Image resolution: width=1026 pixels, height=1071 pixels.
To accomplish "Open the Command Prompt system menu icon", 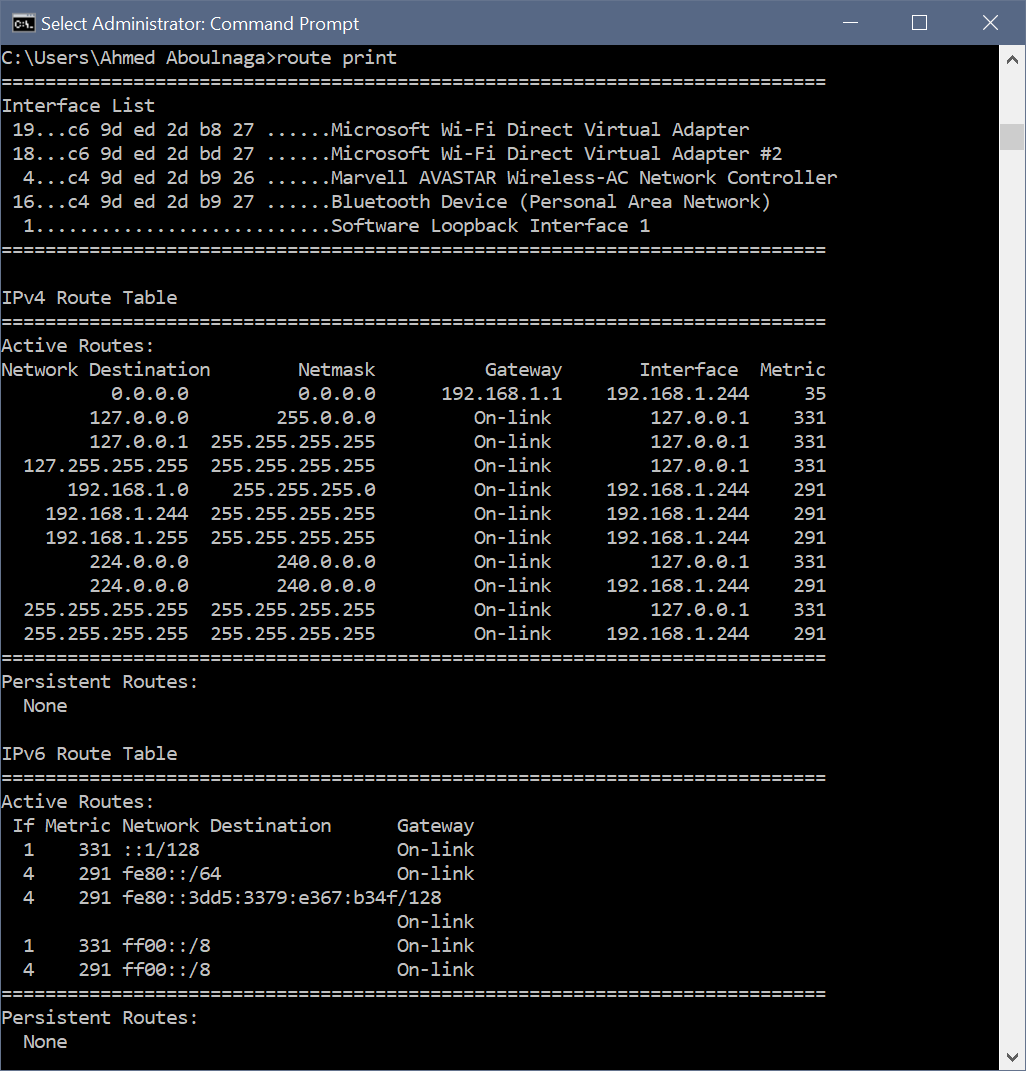I will pyautogui.click(x=21, y=23).
